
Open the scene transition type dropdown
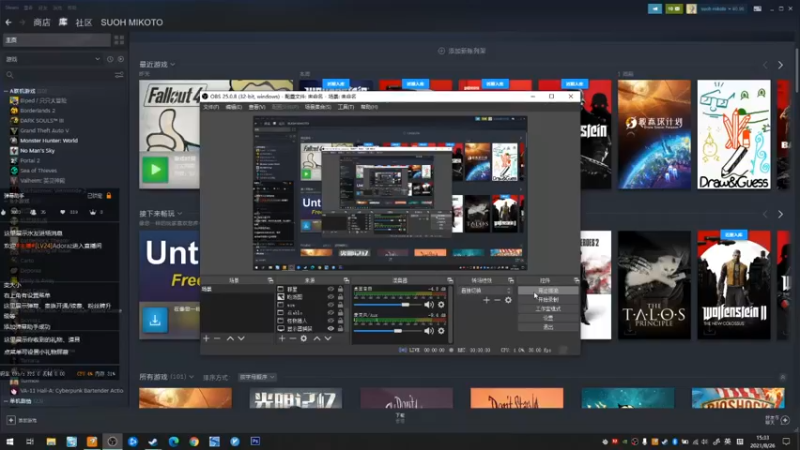click(485, 290)
